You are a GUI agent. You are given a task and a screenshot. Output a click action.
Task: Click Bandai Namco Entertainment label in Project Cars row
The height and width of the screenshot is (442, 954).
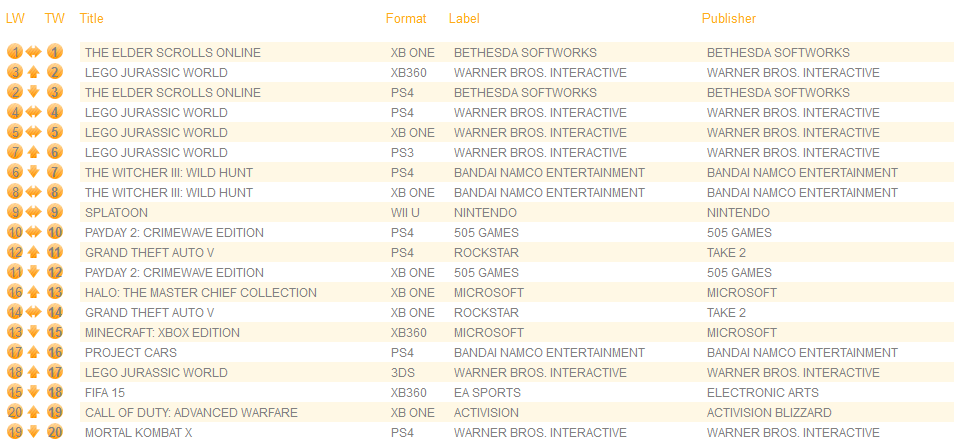[x=549, y=353]
